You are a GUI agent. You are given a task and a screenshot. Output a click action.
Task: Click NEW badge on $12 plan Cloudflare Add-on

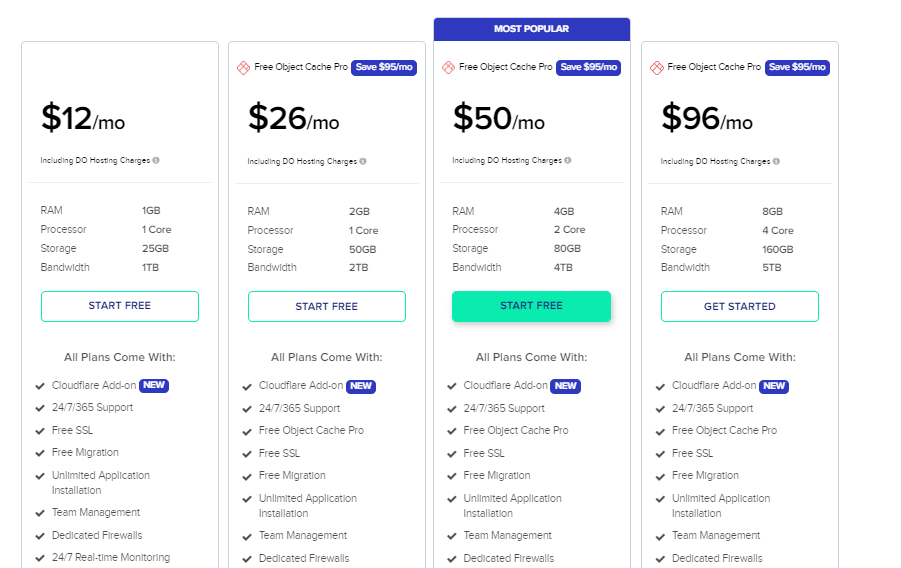click(x=154, y=385)
